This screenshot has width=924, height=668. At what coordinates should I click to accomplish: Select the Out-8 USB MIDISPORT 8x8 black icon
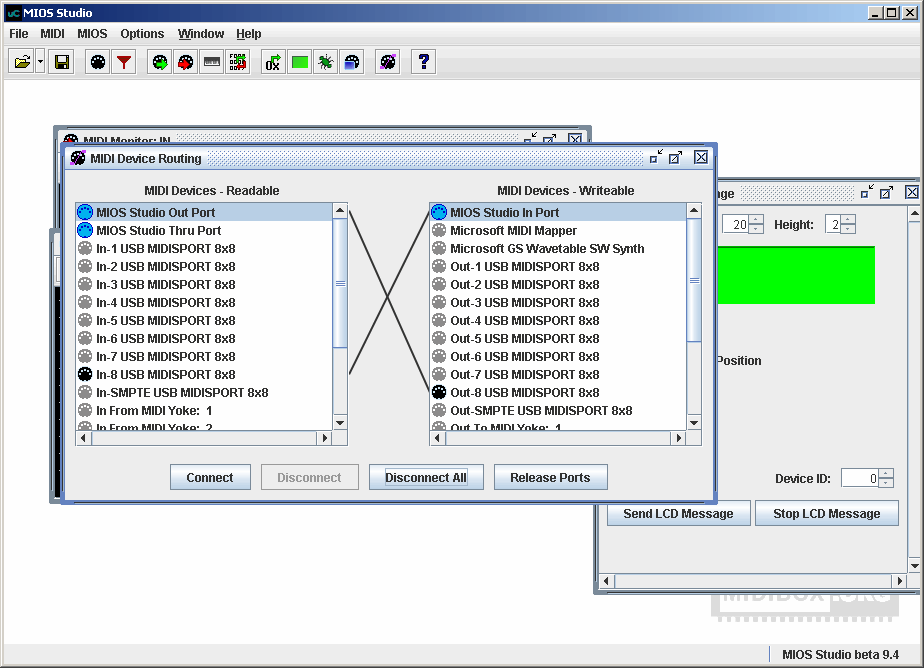click(439, 392)
